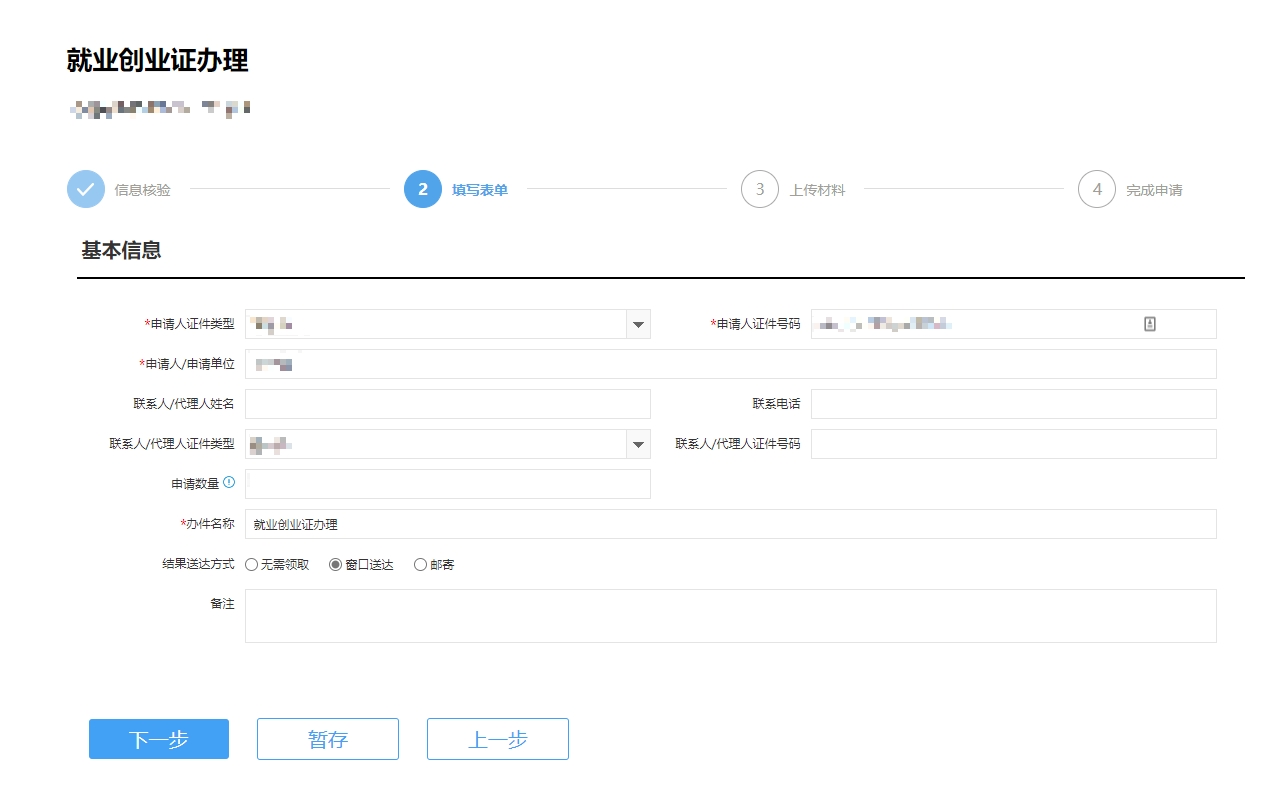Click the step 3 上传材料 circle icon
Image resolution: width=1279 pixels, height=804 pixels.
pos(760,189)
